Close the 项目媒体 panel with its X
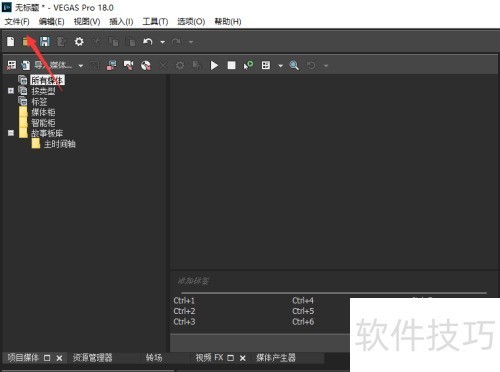Image resolution: width=500 pixels, height=372 pixels. pos(59,358)
